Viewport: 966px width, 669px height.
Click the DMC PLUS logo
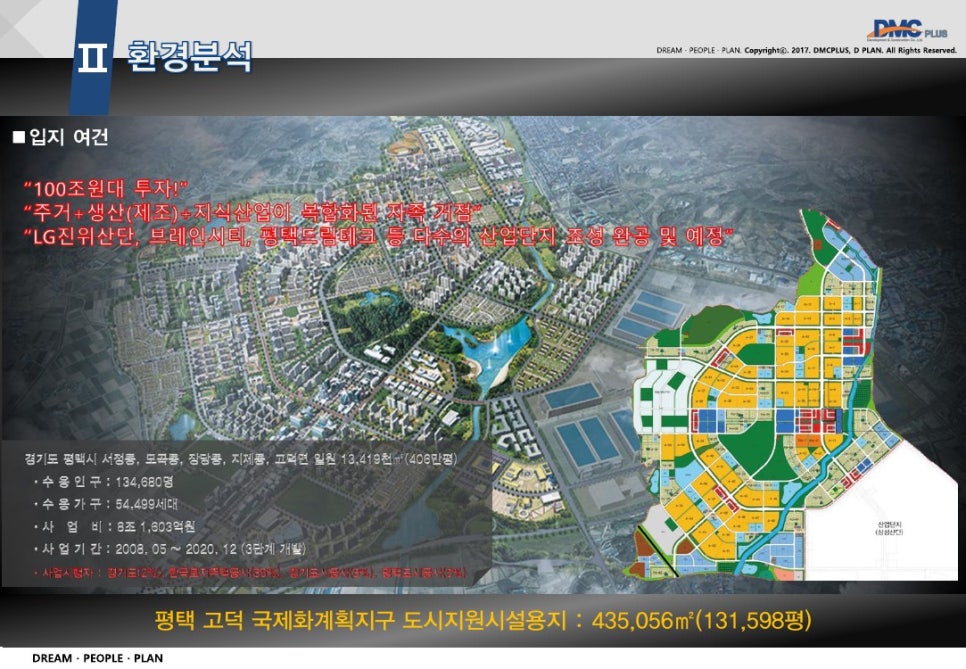(909, 30)
